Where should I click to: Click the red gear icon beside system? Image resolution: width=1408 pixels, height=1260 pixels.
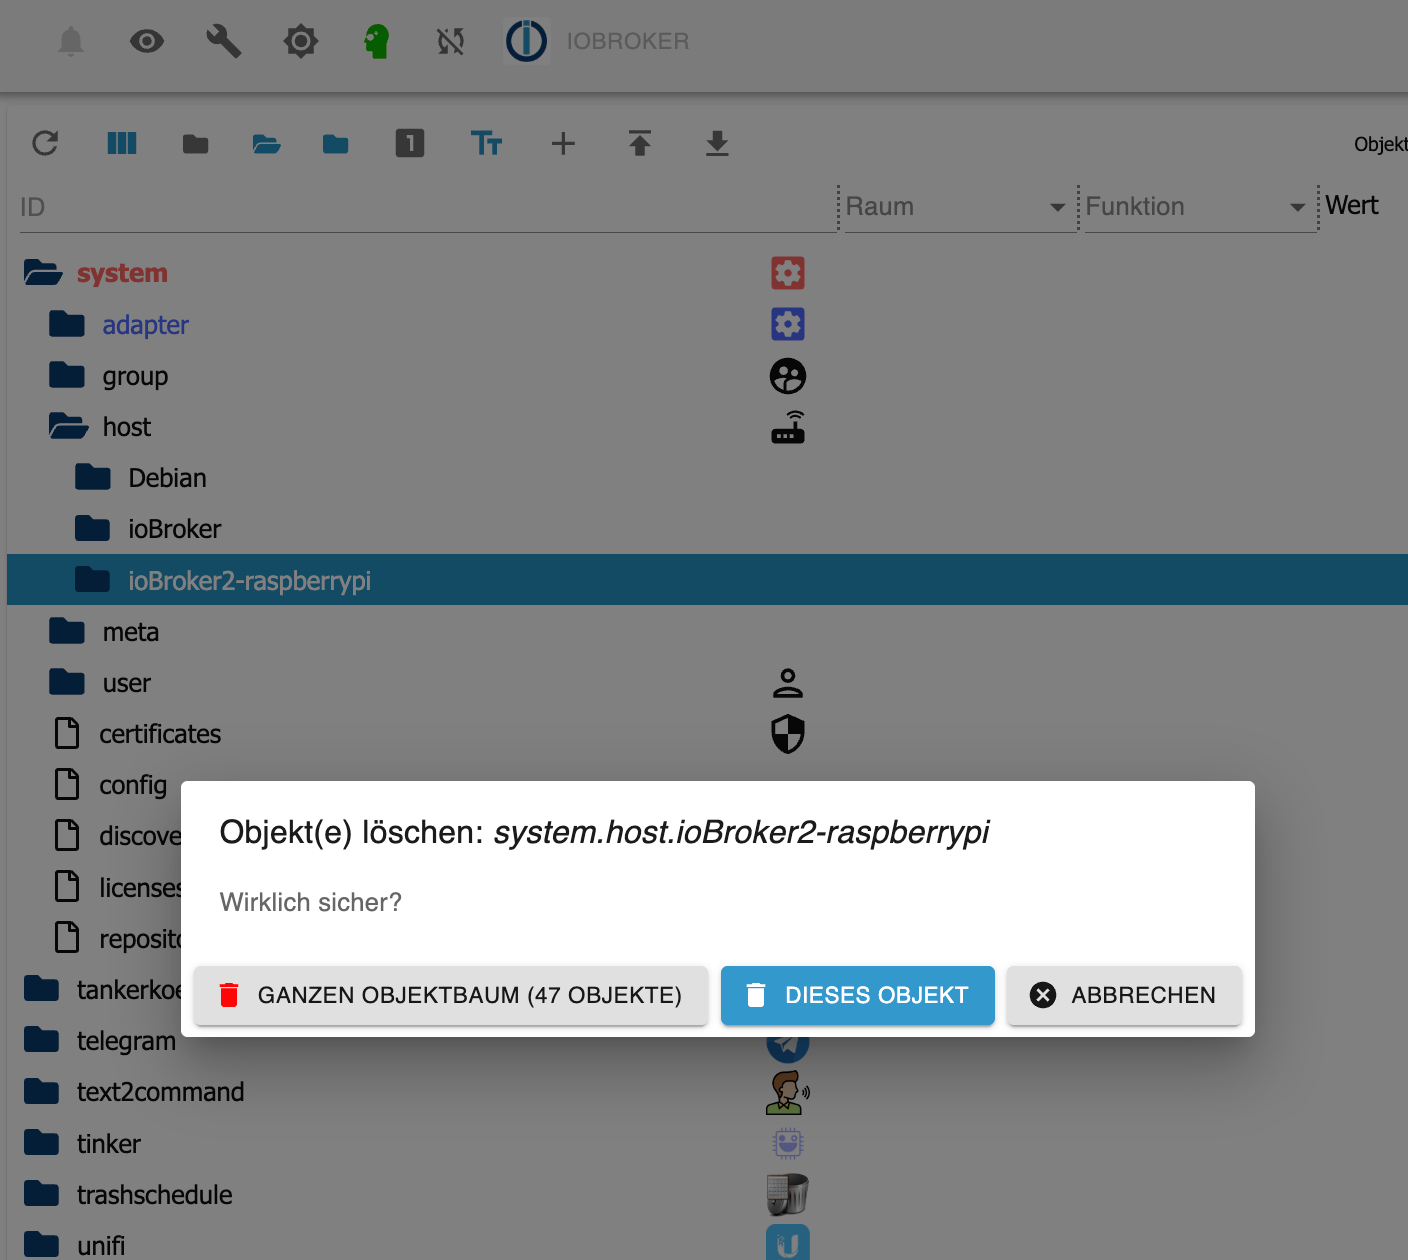click(788, 273)
